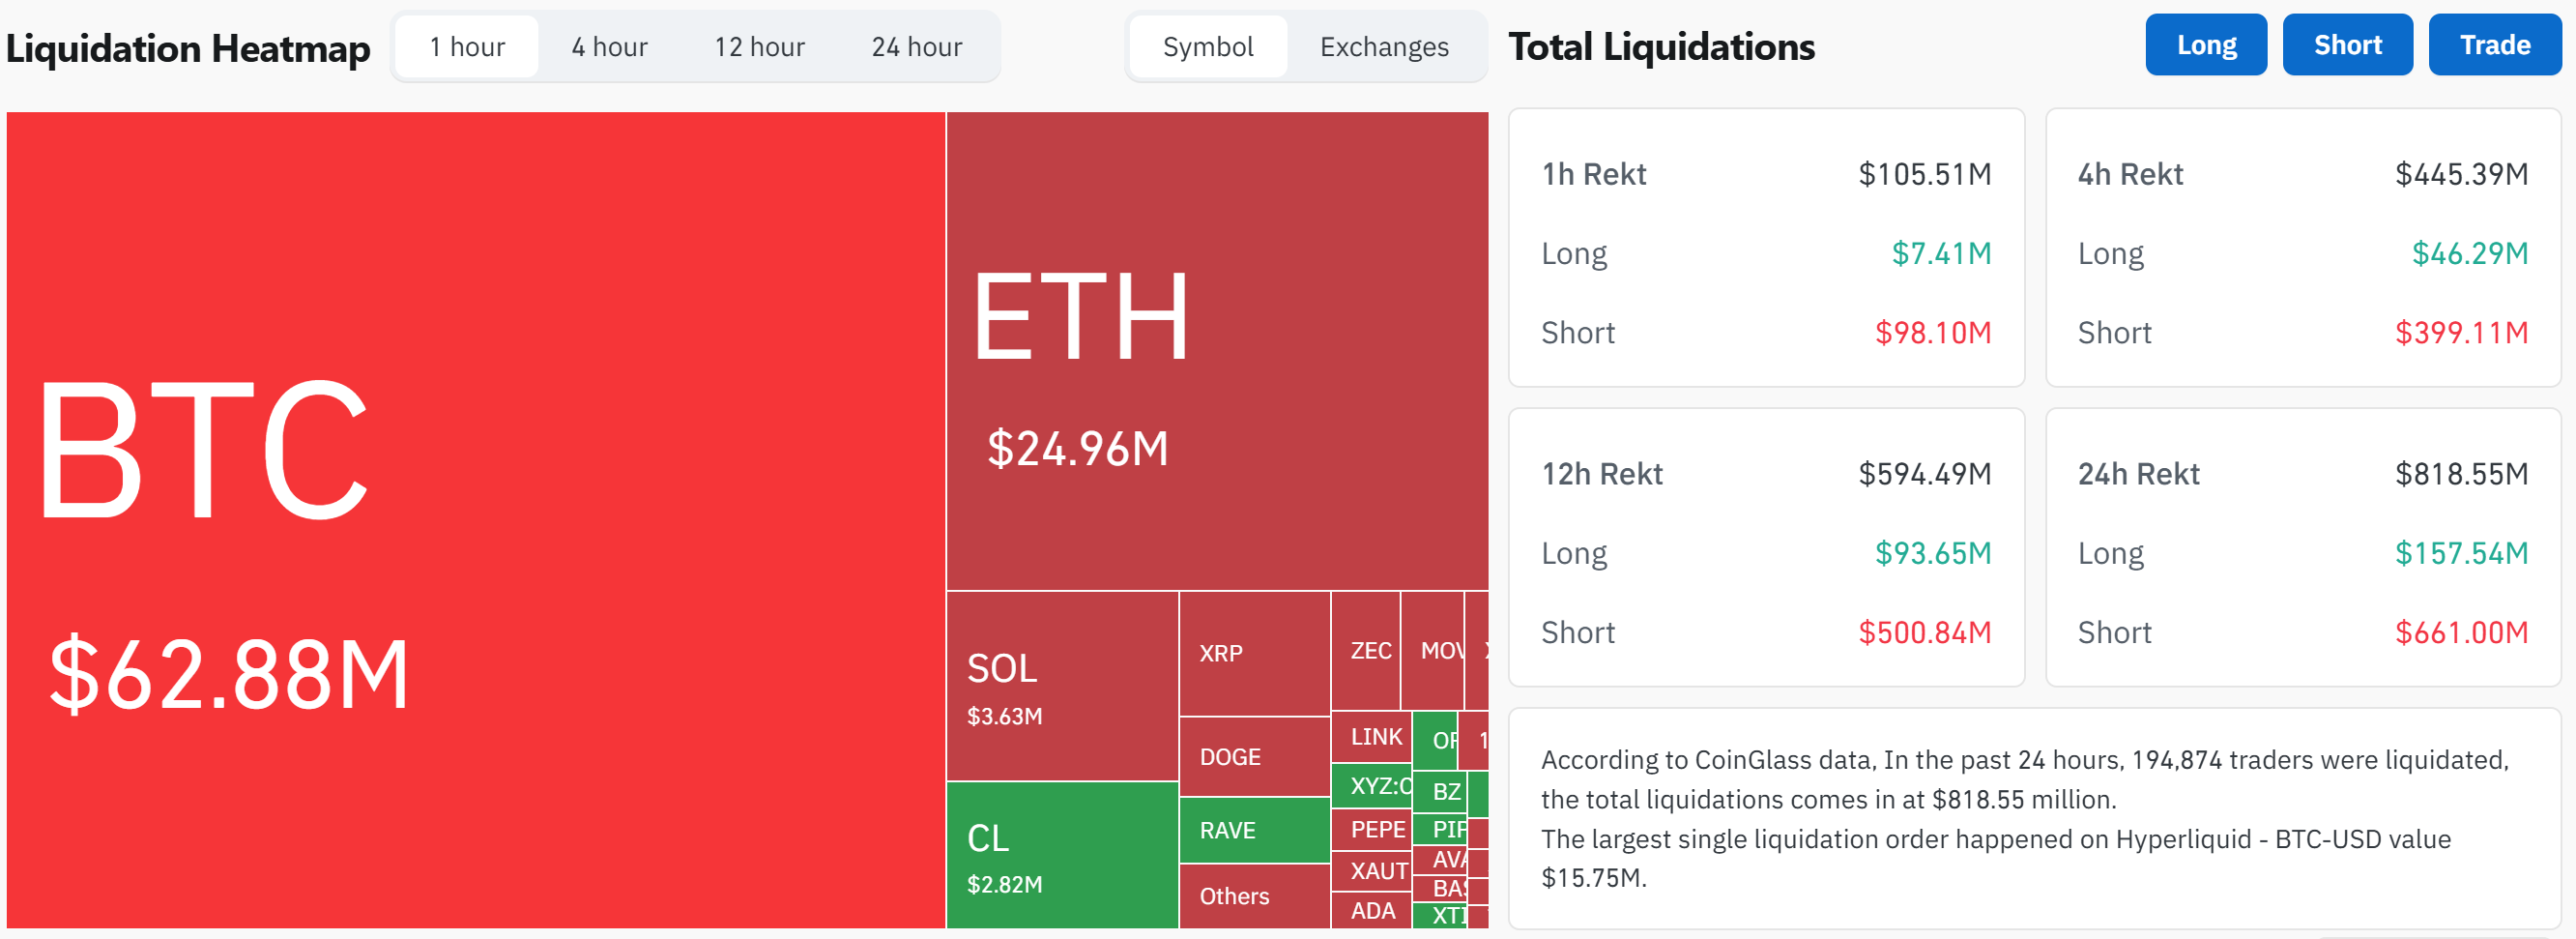This screenshot has width=2576, height=939.
Task: Select the 1 hour timeframe
Action: point(466,46)
